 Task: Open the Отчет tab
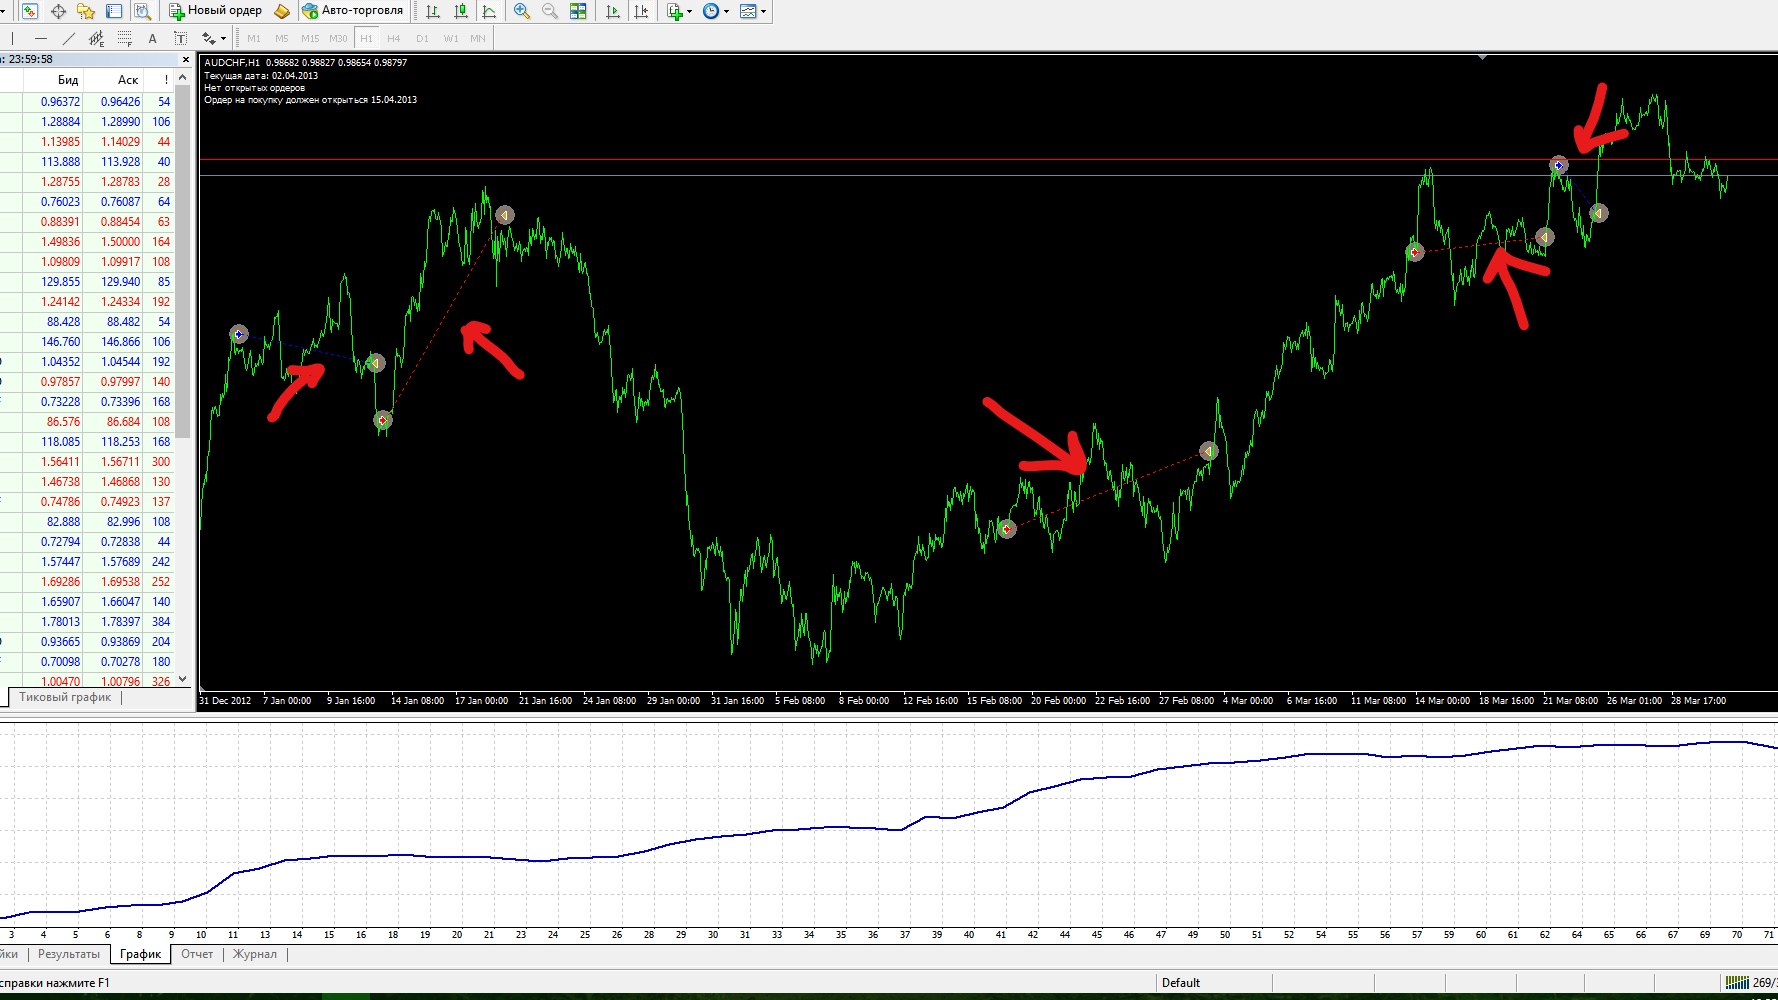coord(197,954)
